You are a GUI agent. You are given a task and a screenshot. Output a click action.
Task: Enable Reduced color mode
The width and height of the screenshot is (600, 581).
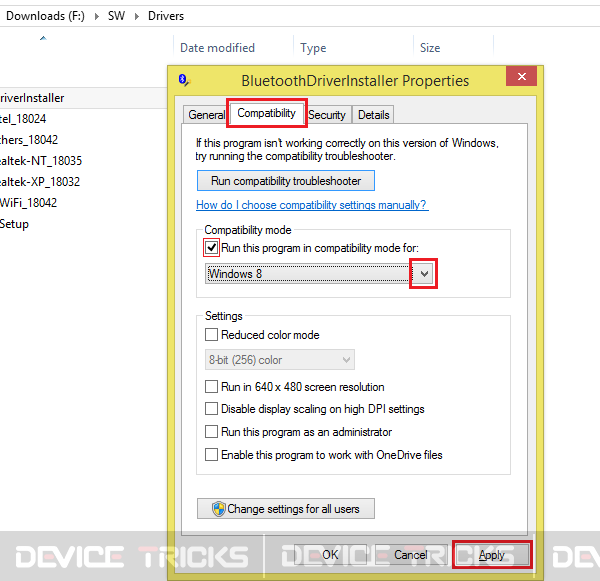(x=211, y=335)
